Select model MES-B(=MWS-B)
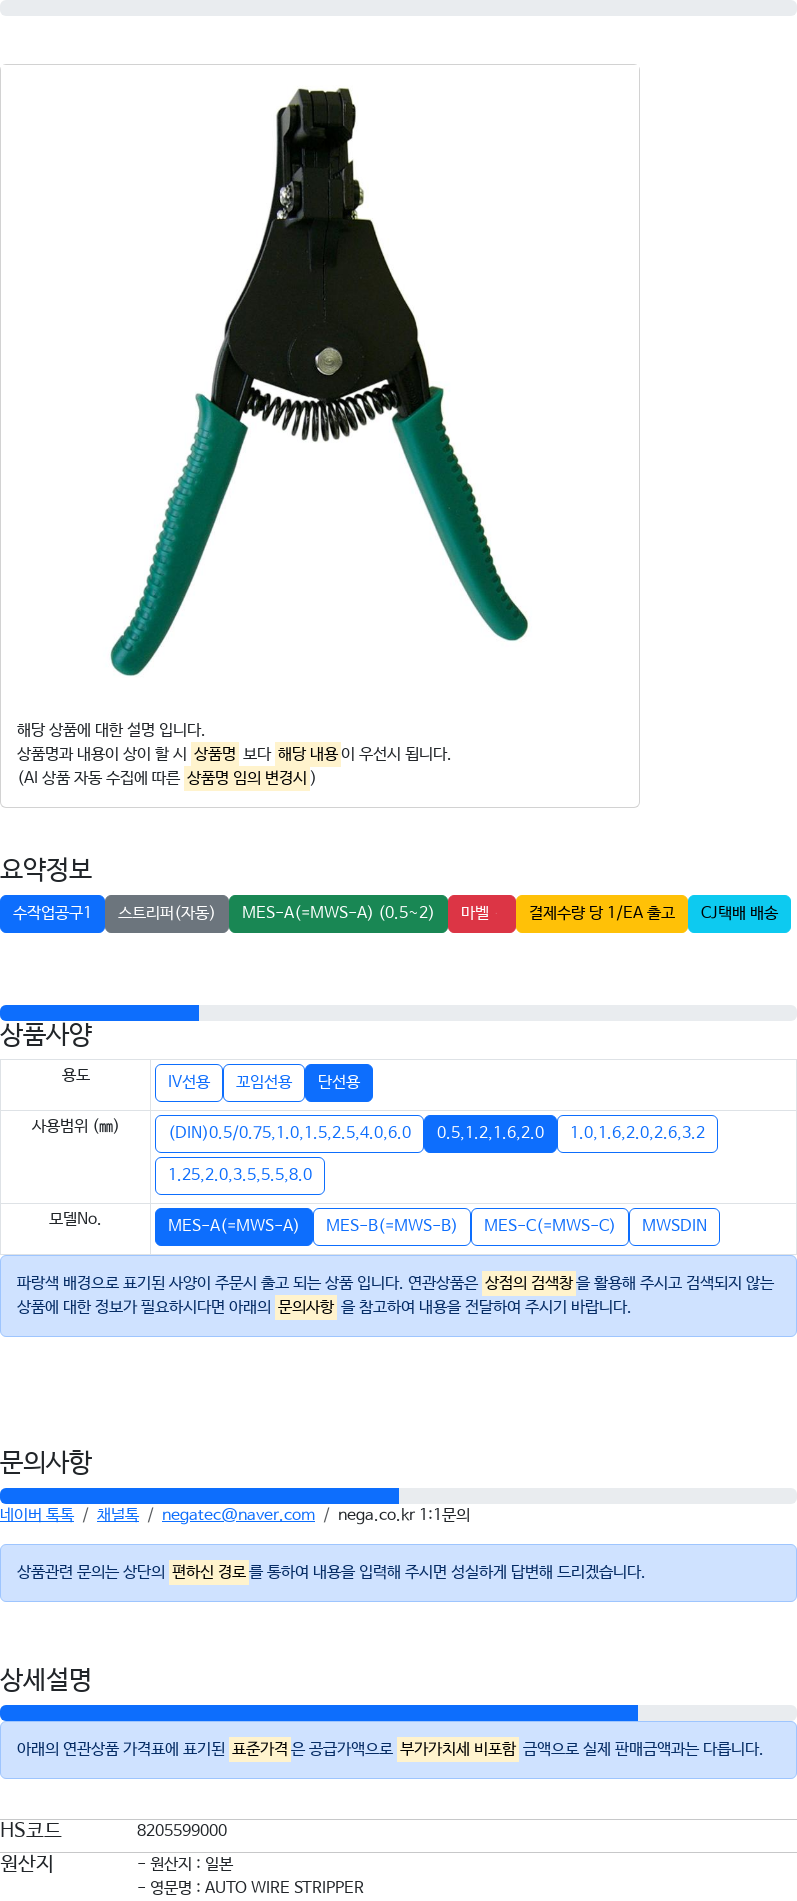 392,1226
